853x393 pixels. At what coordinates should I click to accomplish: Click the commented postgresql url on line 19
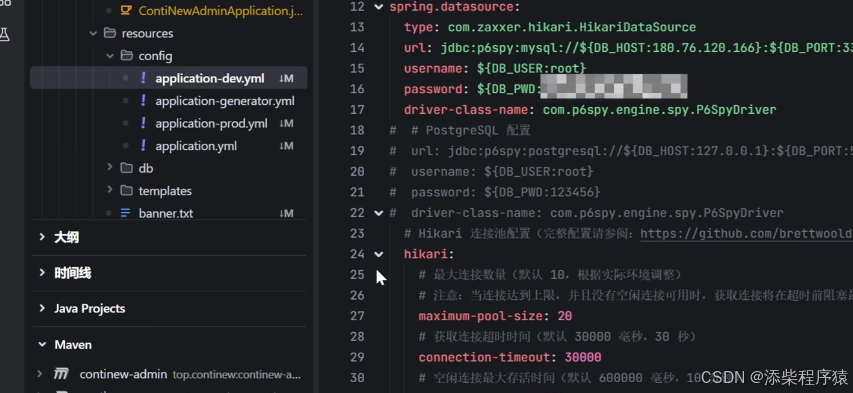pos(632,151)
